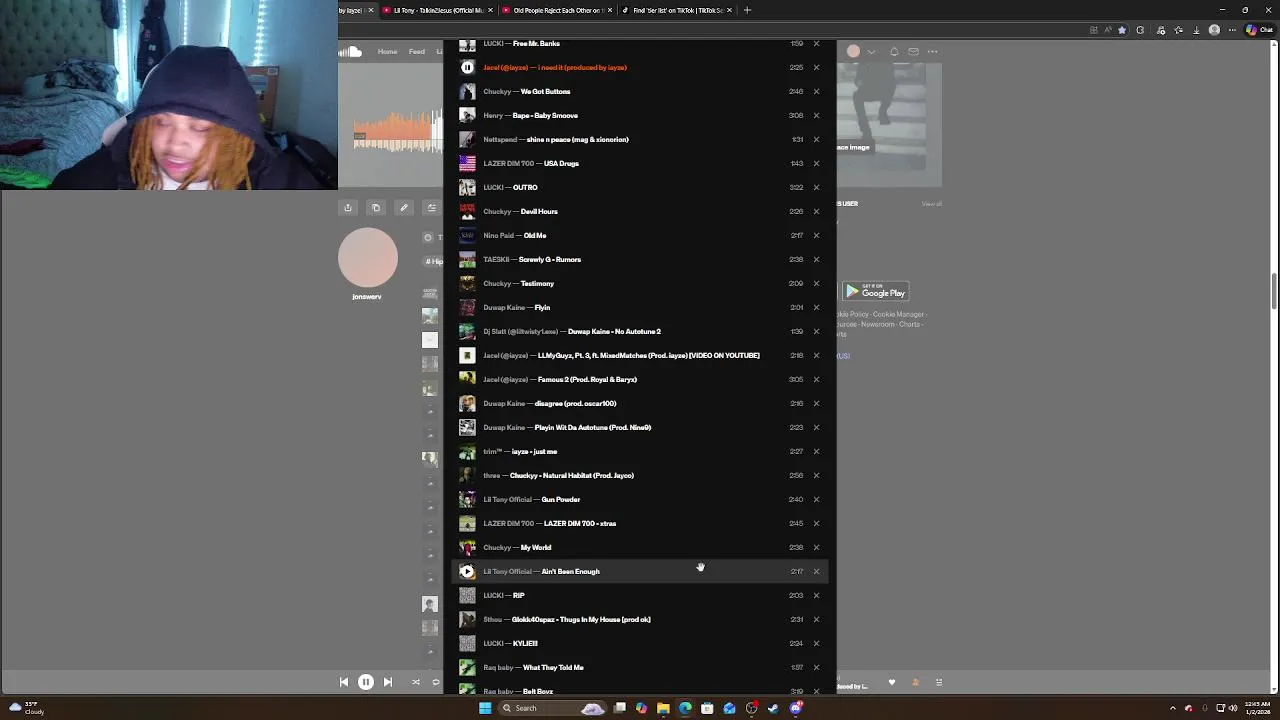
Task: Open File Explorer from taskbar
Action: pyautogui.click(x=663, y=708)
